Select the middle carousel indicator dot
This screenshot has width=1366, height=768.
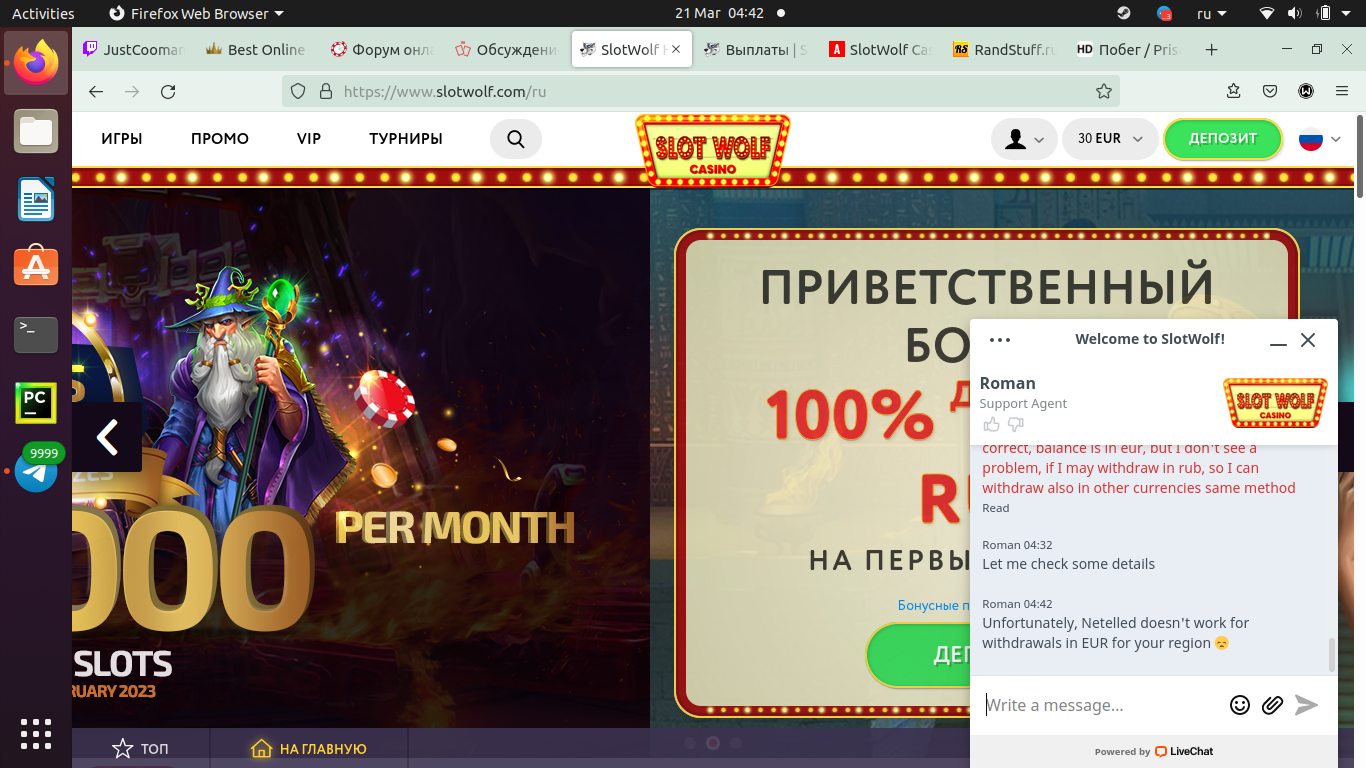click(x=713, y=743)
